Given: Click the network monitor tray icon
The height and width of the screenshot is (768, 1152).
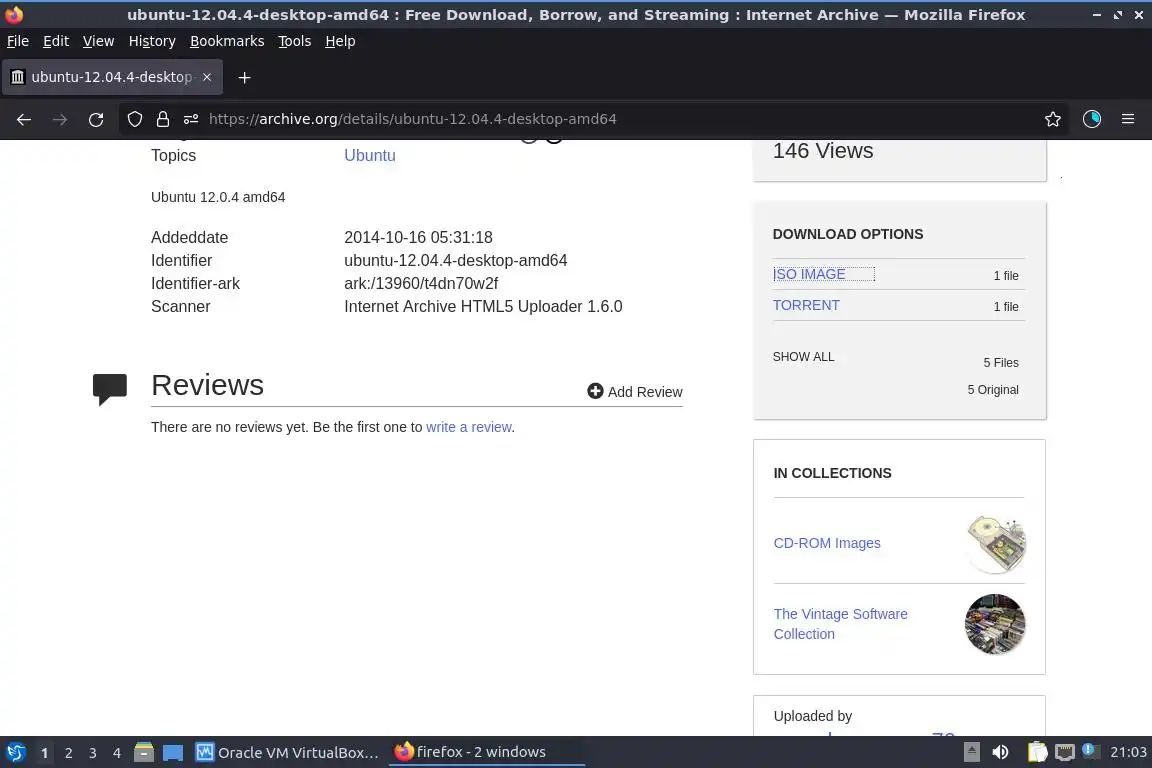Looking at the screenshot, I should tap(1065, 752).
